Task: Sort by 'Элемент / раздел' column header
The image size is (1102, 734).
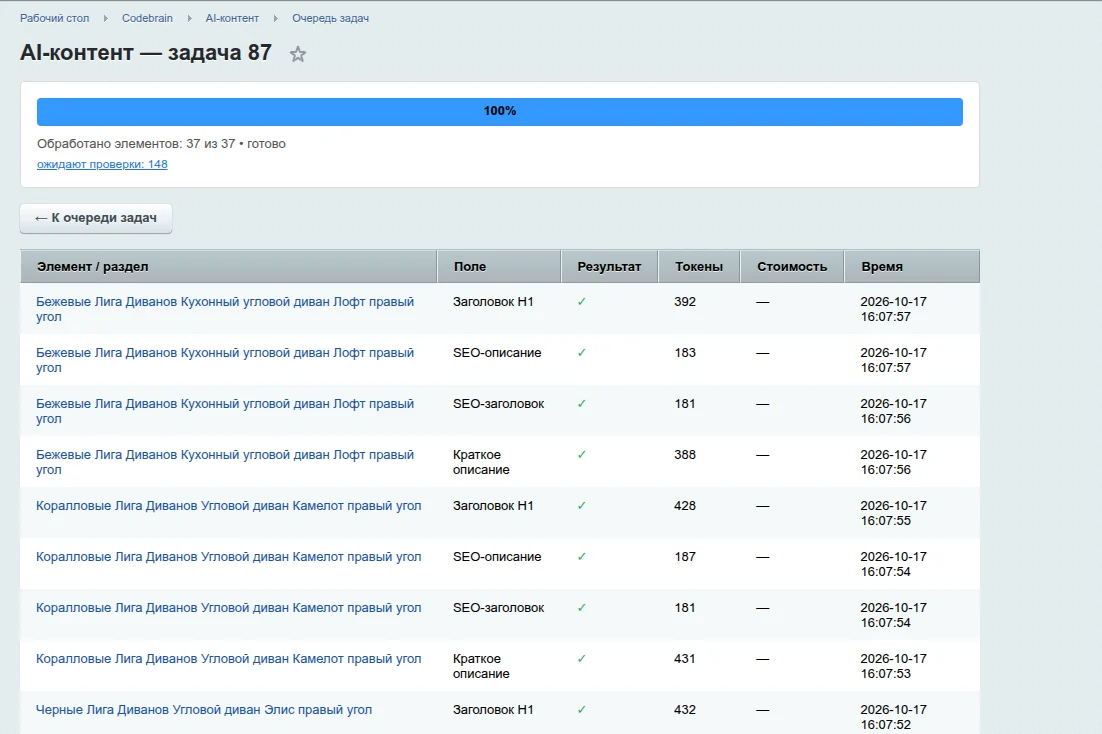Action: point(228,266)
